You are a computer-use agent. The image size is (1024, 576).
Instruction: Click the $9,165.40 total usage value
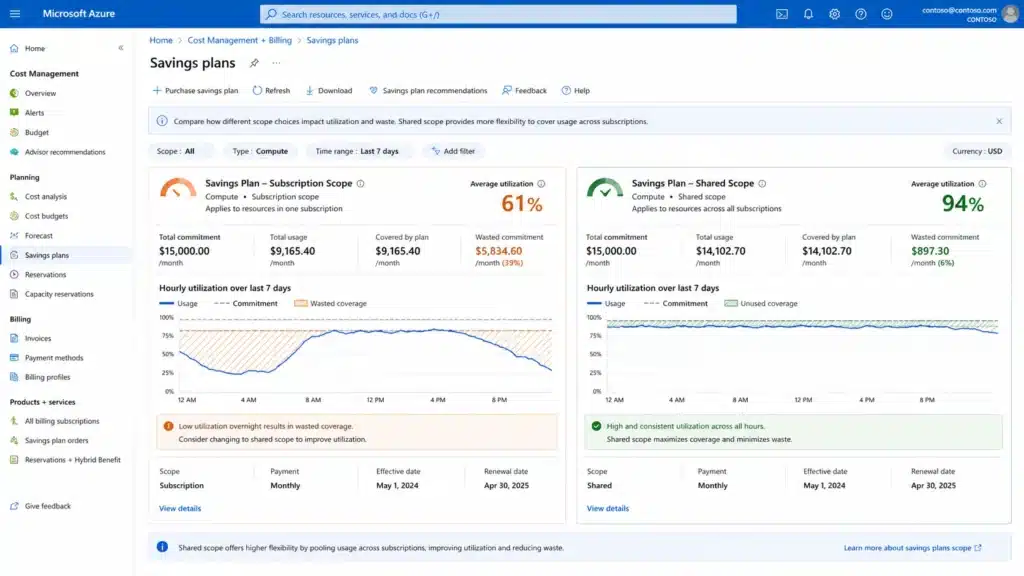click(293, 251)
